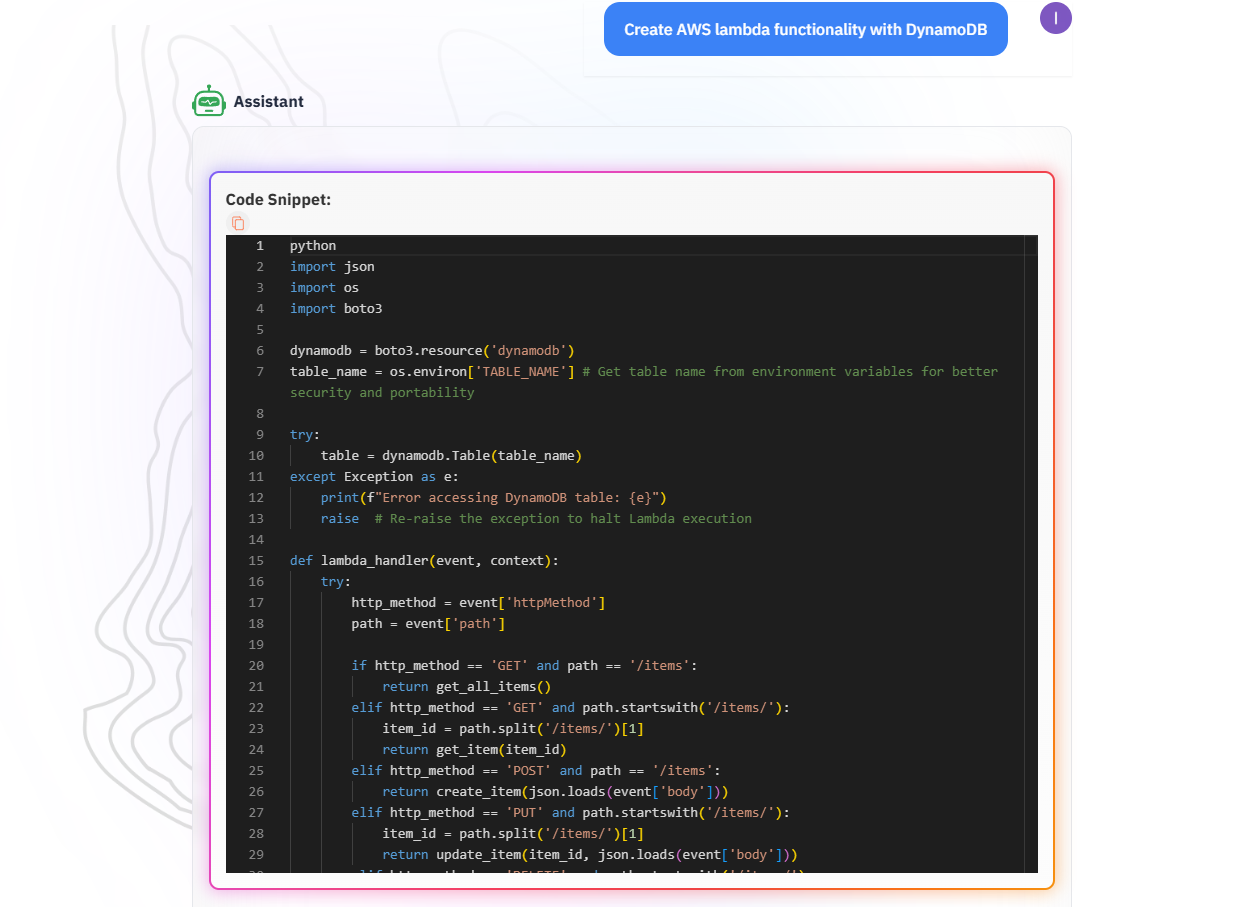Place cursor on the import boto3 line
Screen dimensions: 1251x907
[336, 309]
